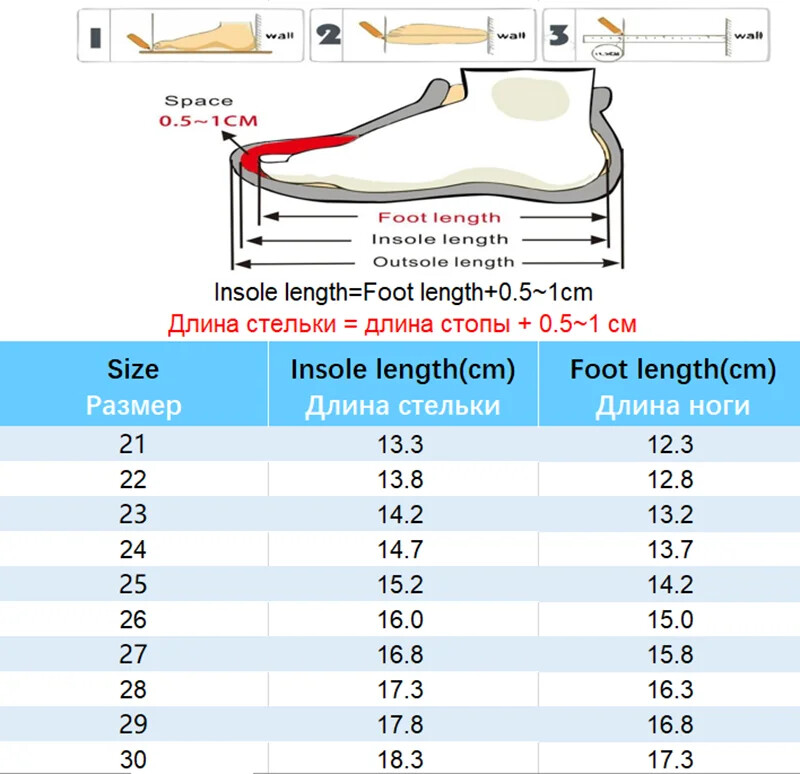Select the English insole length formula text
This screenshot has height=774, width=800.
[401, 293]
